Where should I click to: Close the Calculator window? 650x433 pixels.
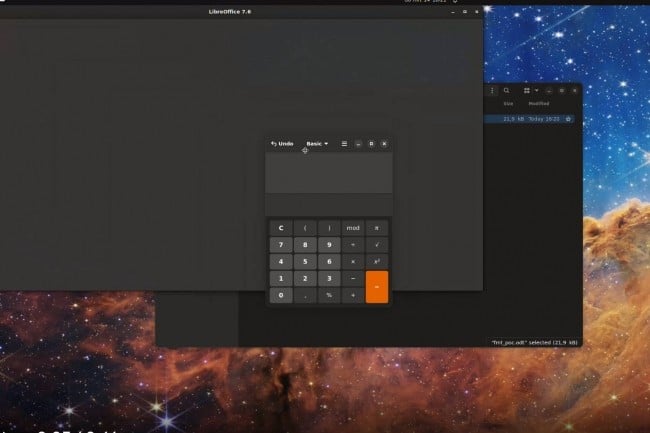384,144
